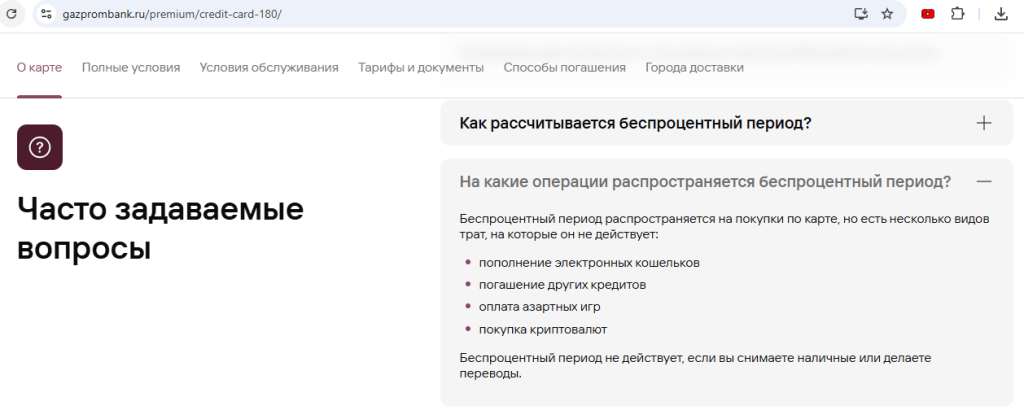Click "погашение других кредитов" list item
Viewport: 1024px width, 410px height.
562,285
